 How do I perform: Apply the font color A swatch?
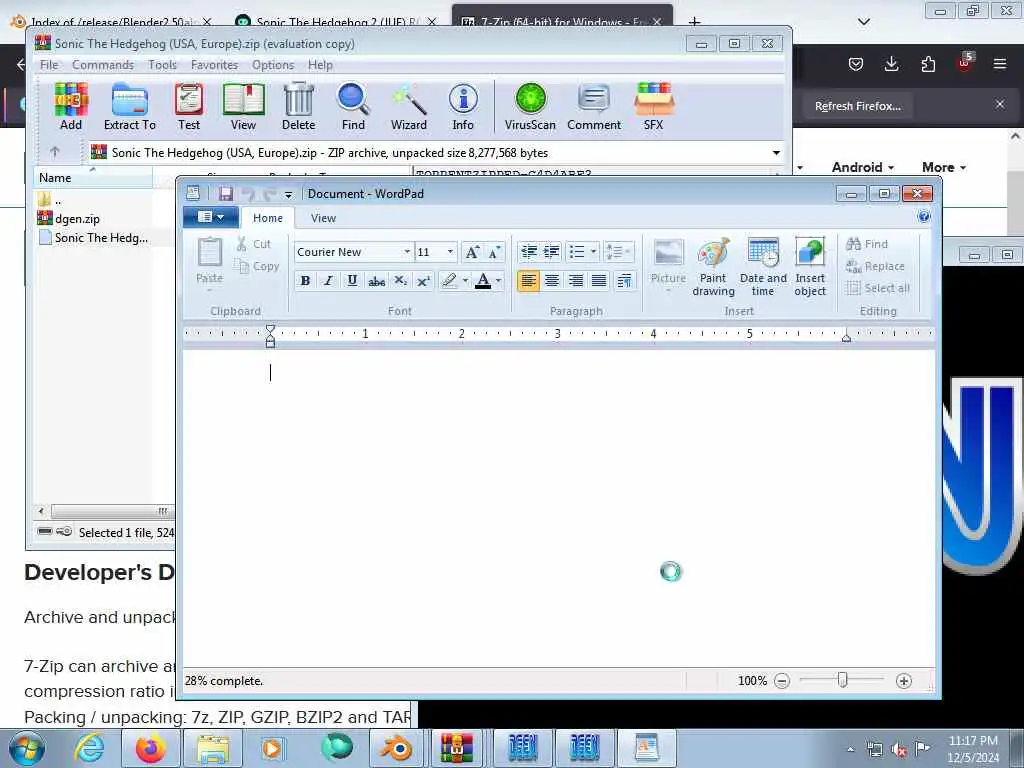[483, 281]
